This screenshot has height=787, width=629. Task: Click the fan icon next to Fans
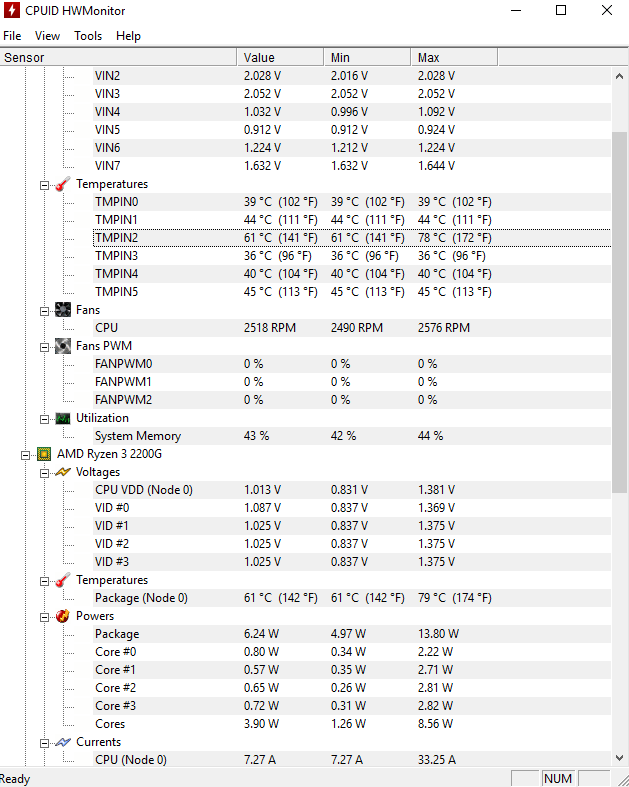click(63, 310)
